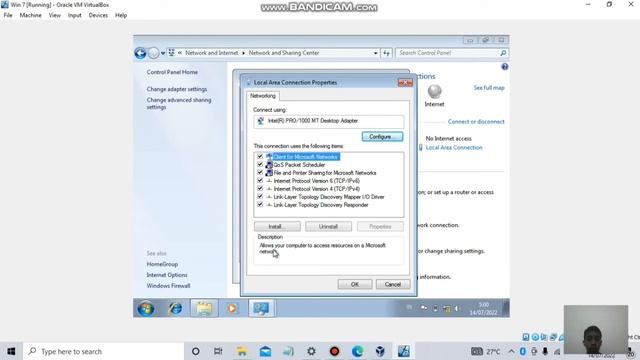Click the Win 7 taskbar clock
Viewport: 640px width, 360px height.
pyautogui.click(x=483, y=309)
